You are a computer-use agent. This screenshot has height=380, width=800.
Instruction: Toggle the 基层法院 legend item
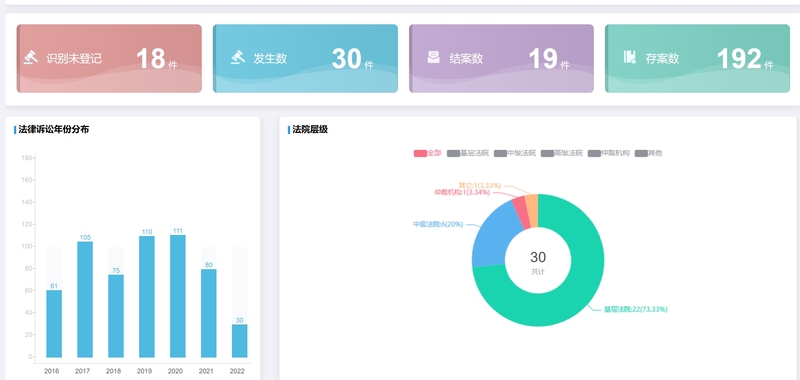pos(468,153)
